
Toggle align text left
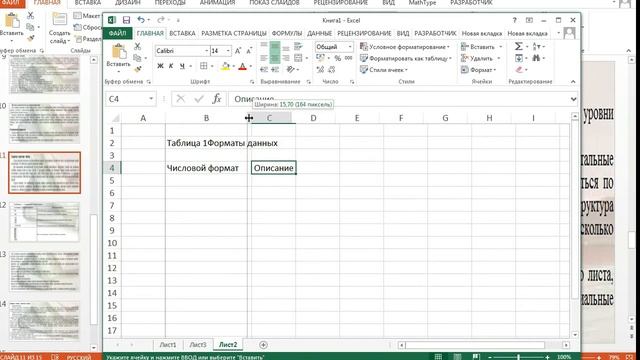(x=264, y=58)
